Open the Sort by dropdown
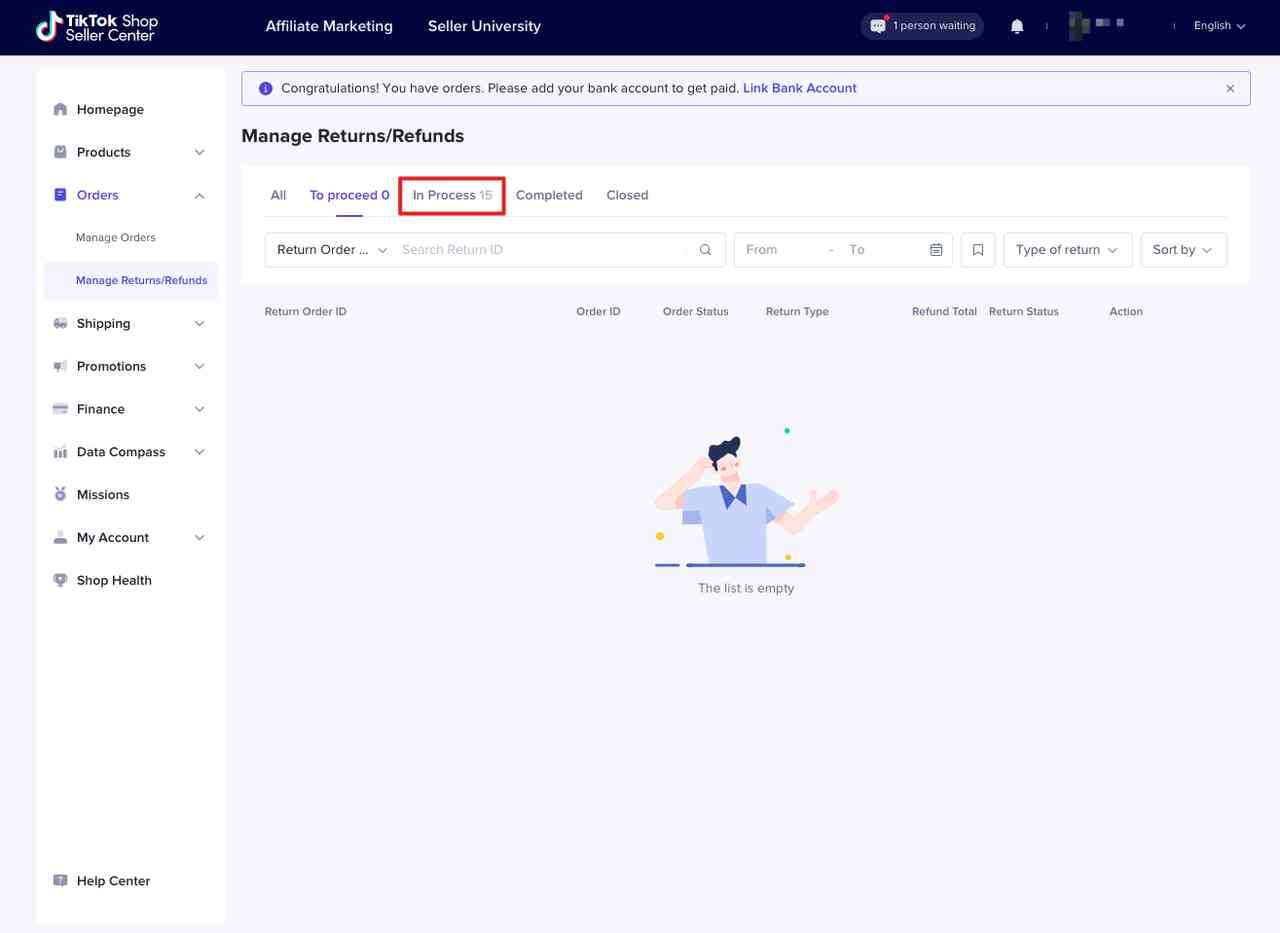1280x933 pixels. click(x=1183, y=250)
